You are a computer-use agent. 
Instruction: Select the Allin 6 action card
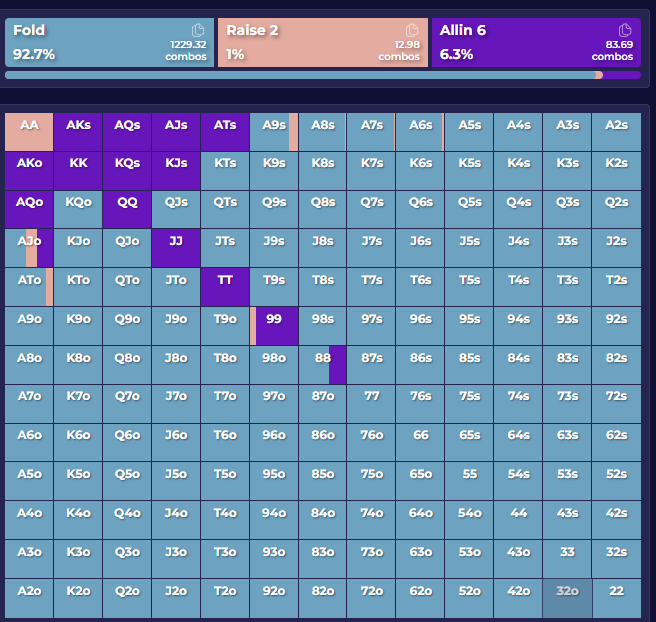[536, 42]
